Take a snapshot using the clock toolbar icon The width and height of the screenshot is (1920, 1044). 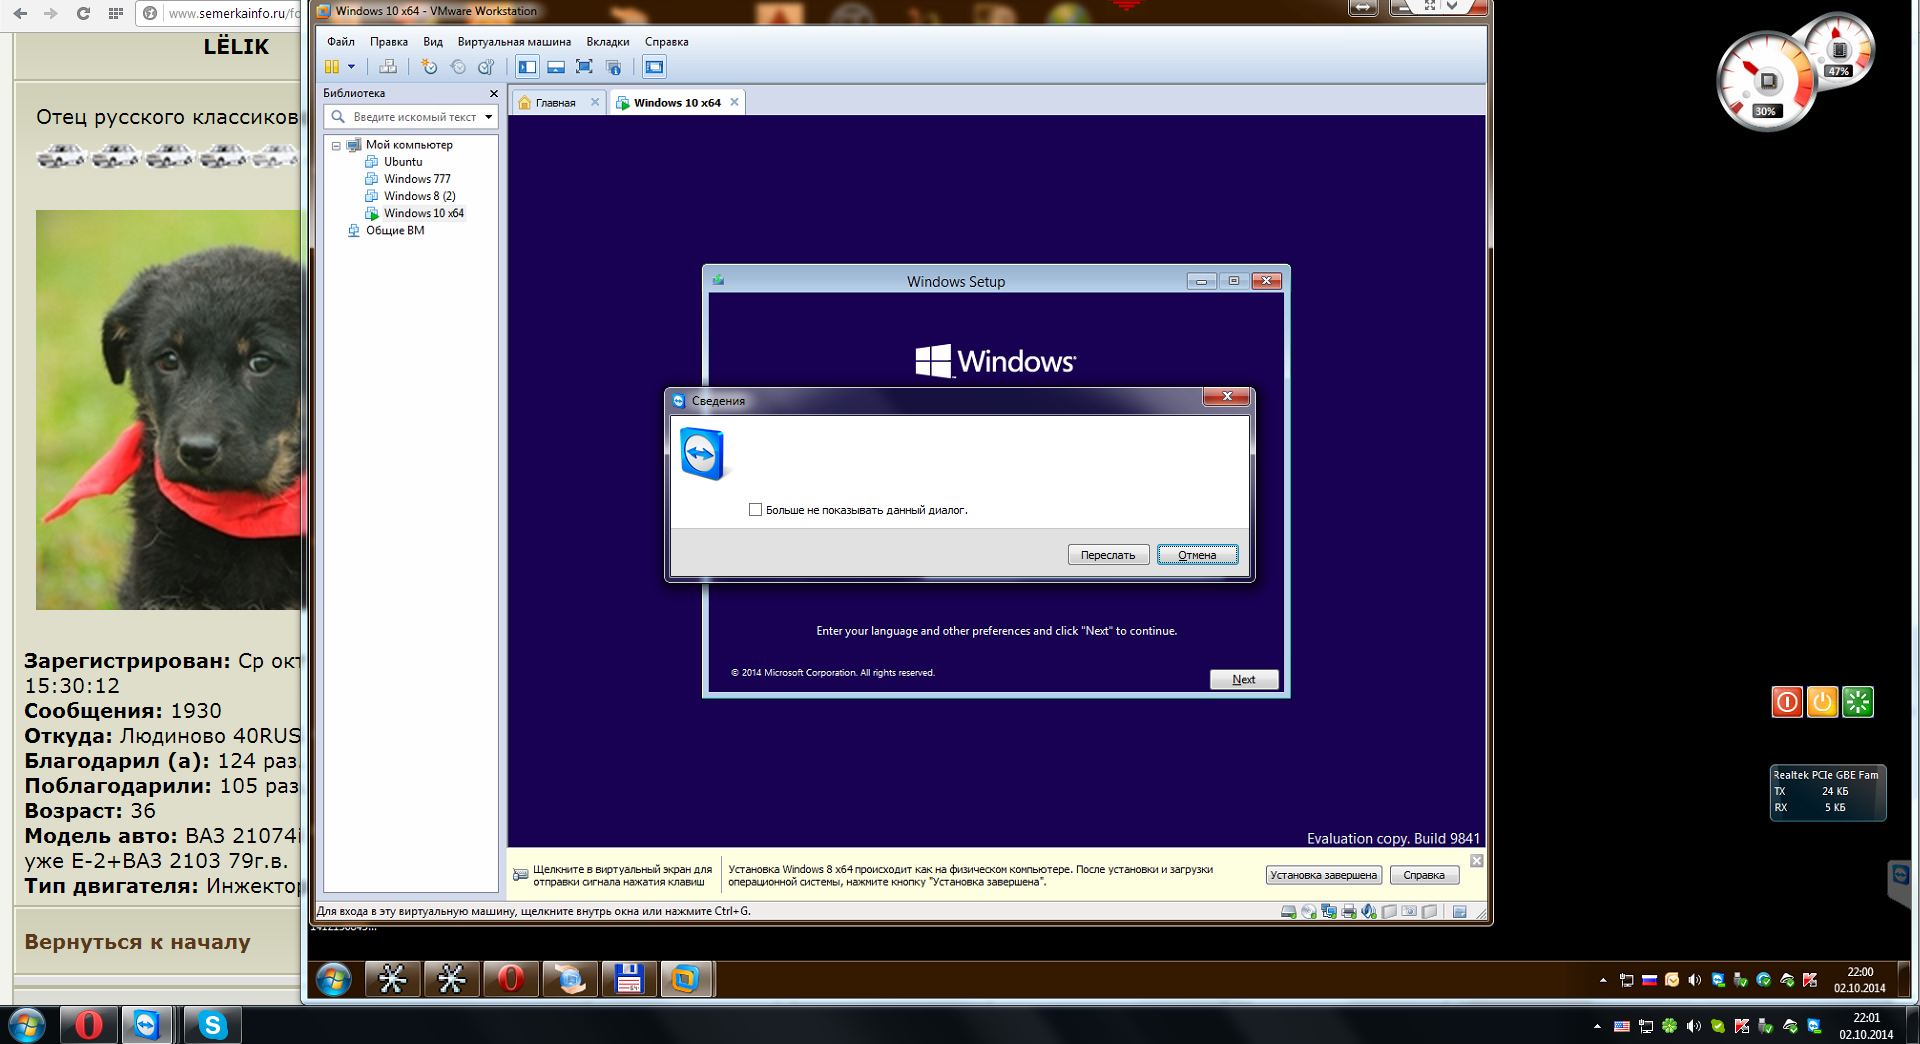tap(429, 67)
